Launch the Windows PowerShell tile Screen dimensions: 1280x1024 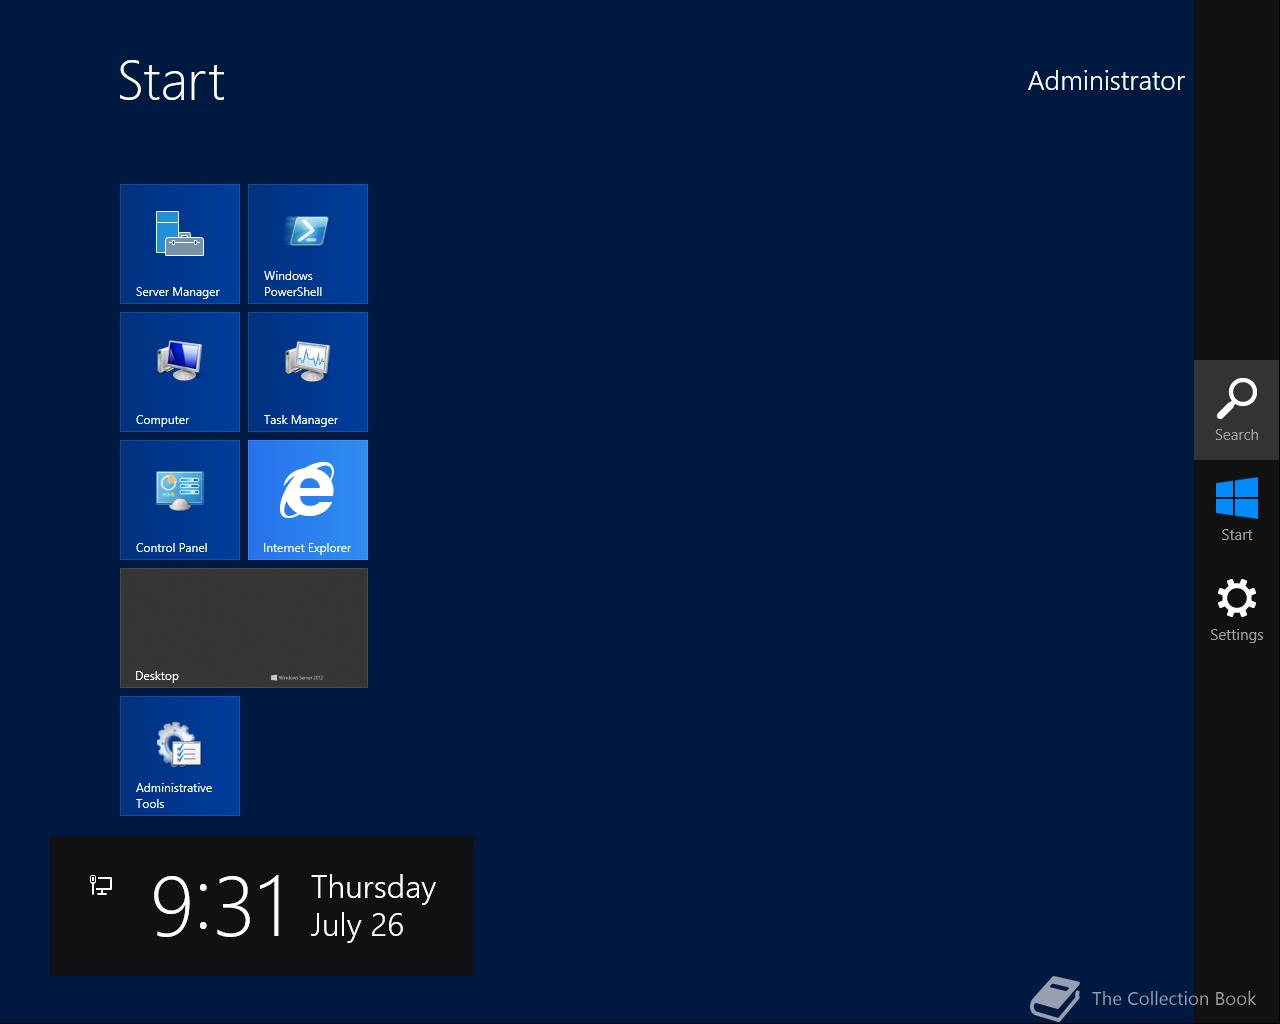pos(308,244)
